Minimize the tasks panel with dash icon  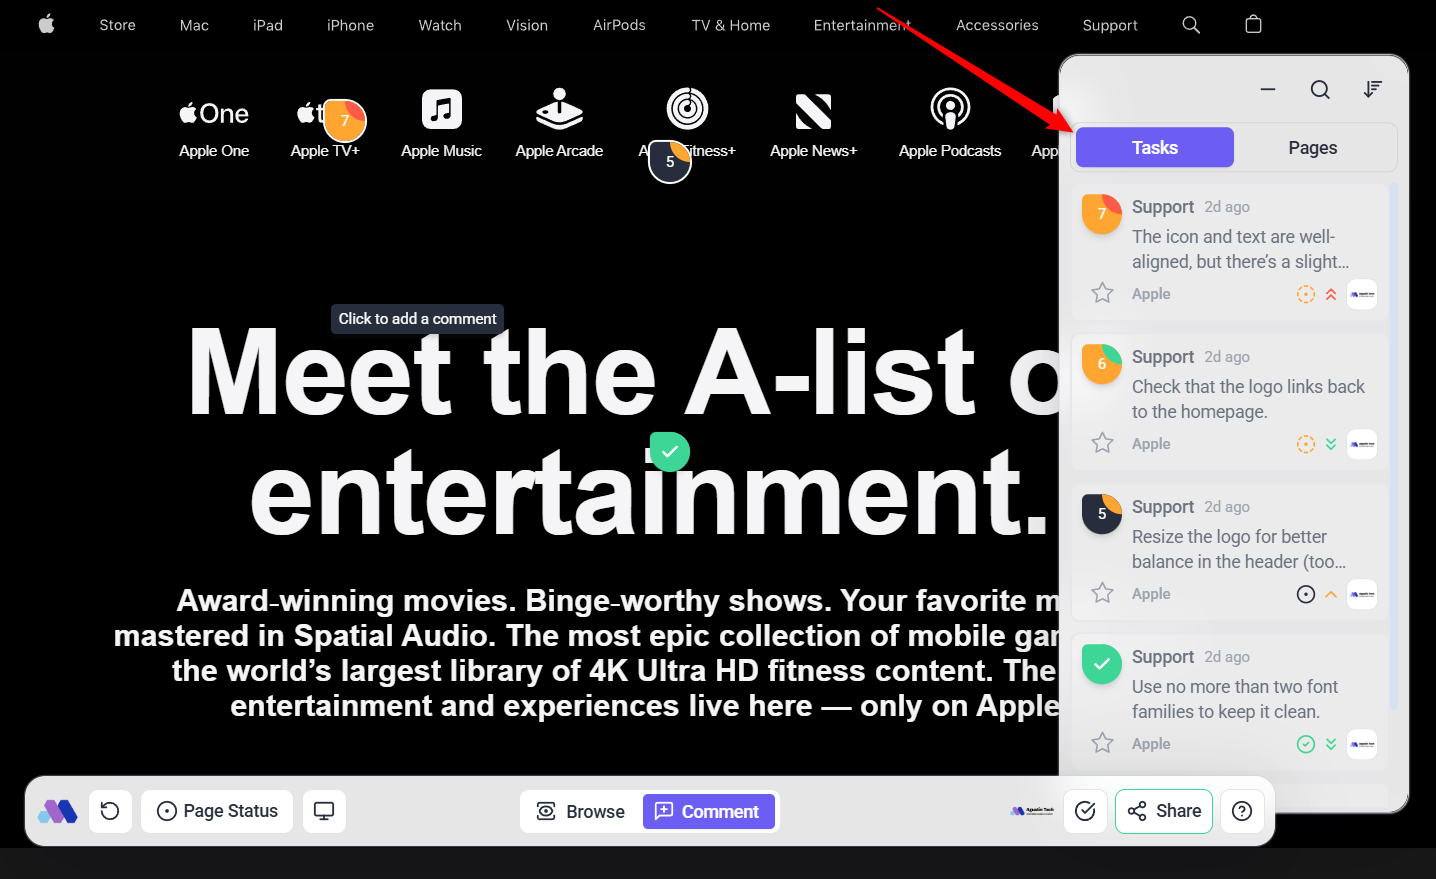coord(1268,90)
